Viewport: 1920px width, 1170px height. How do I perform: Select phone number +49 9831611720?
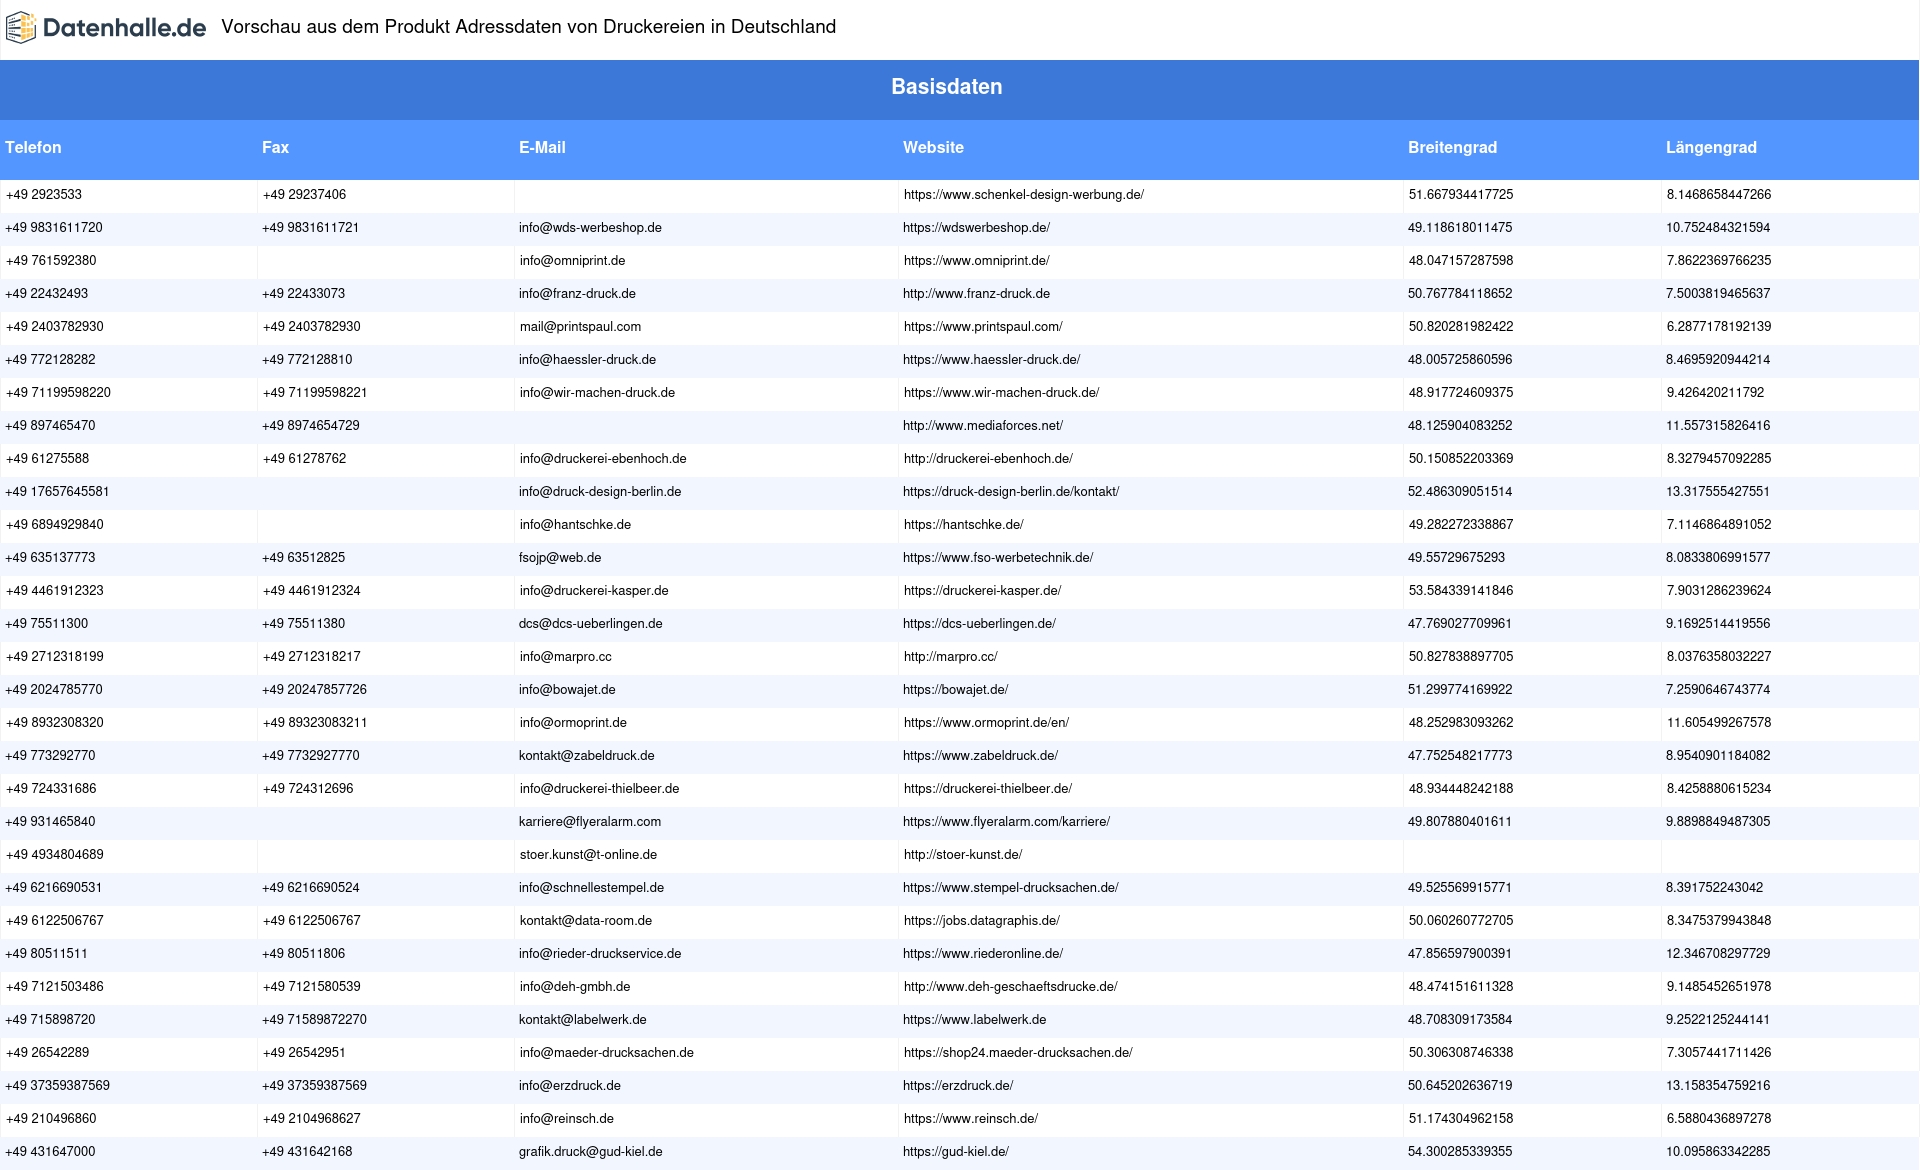pos(54,228)
